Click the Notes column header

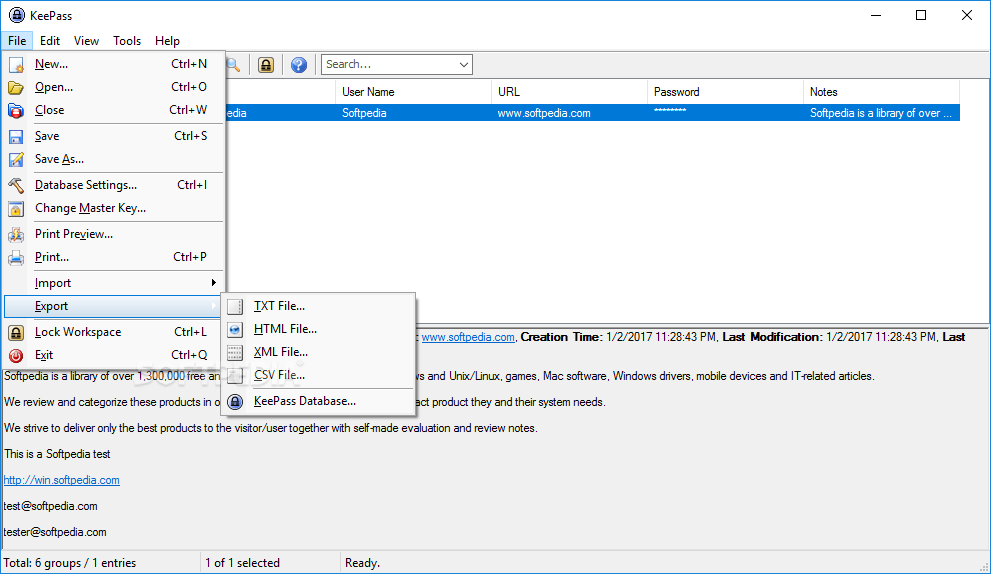tap(881, 92)
